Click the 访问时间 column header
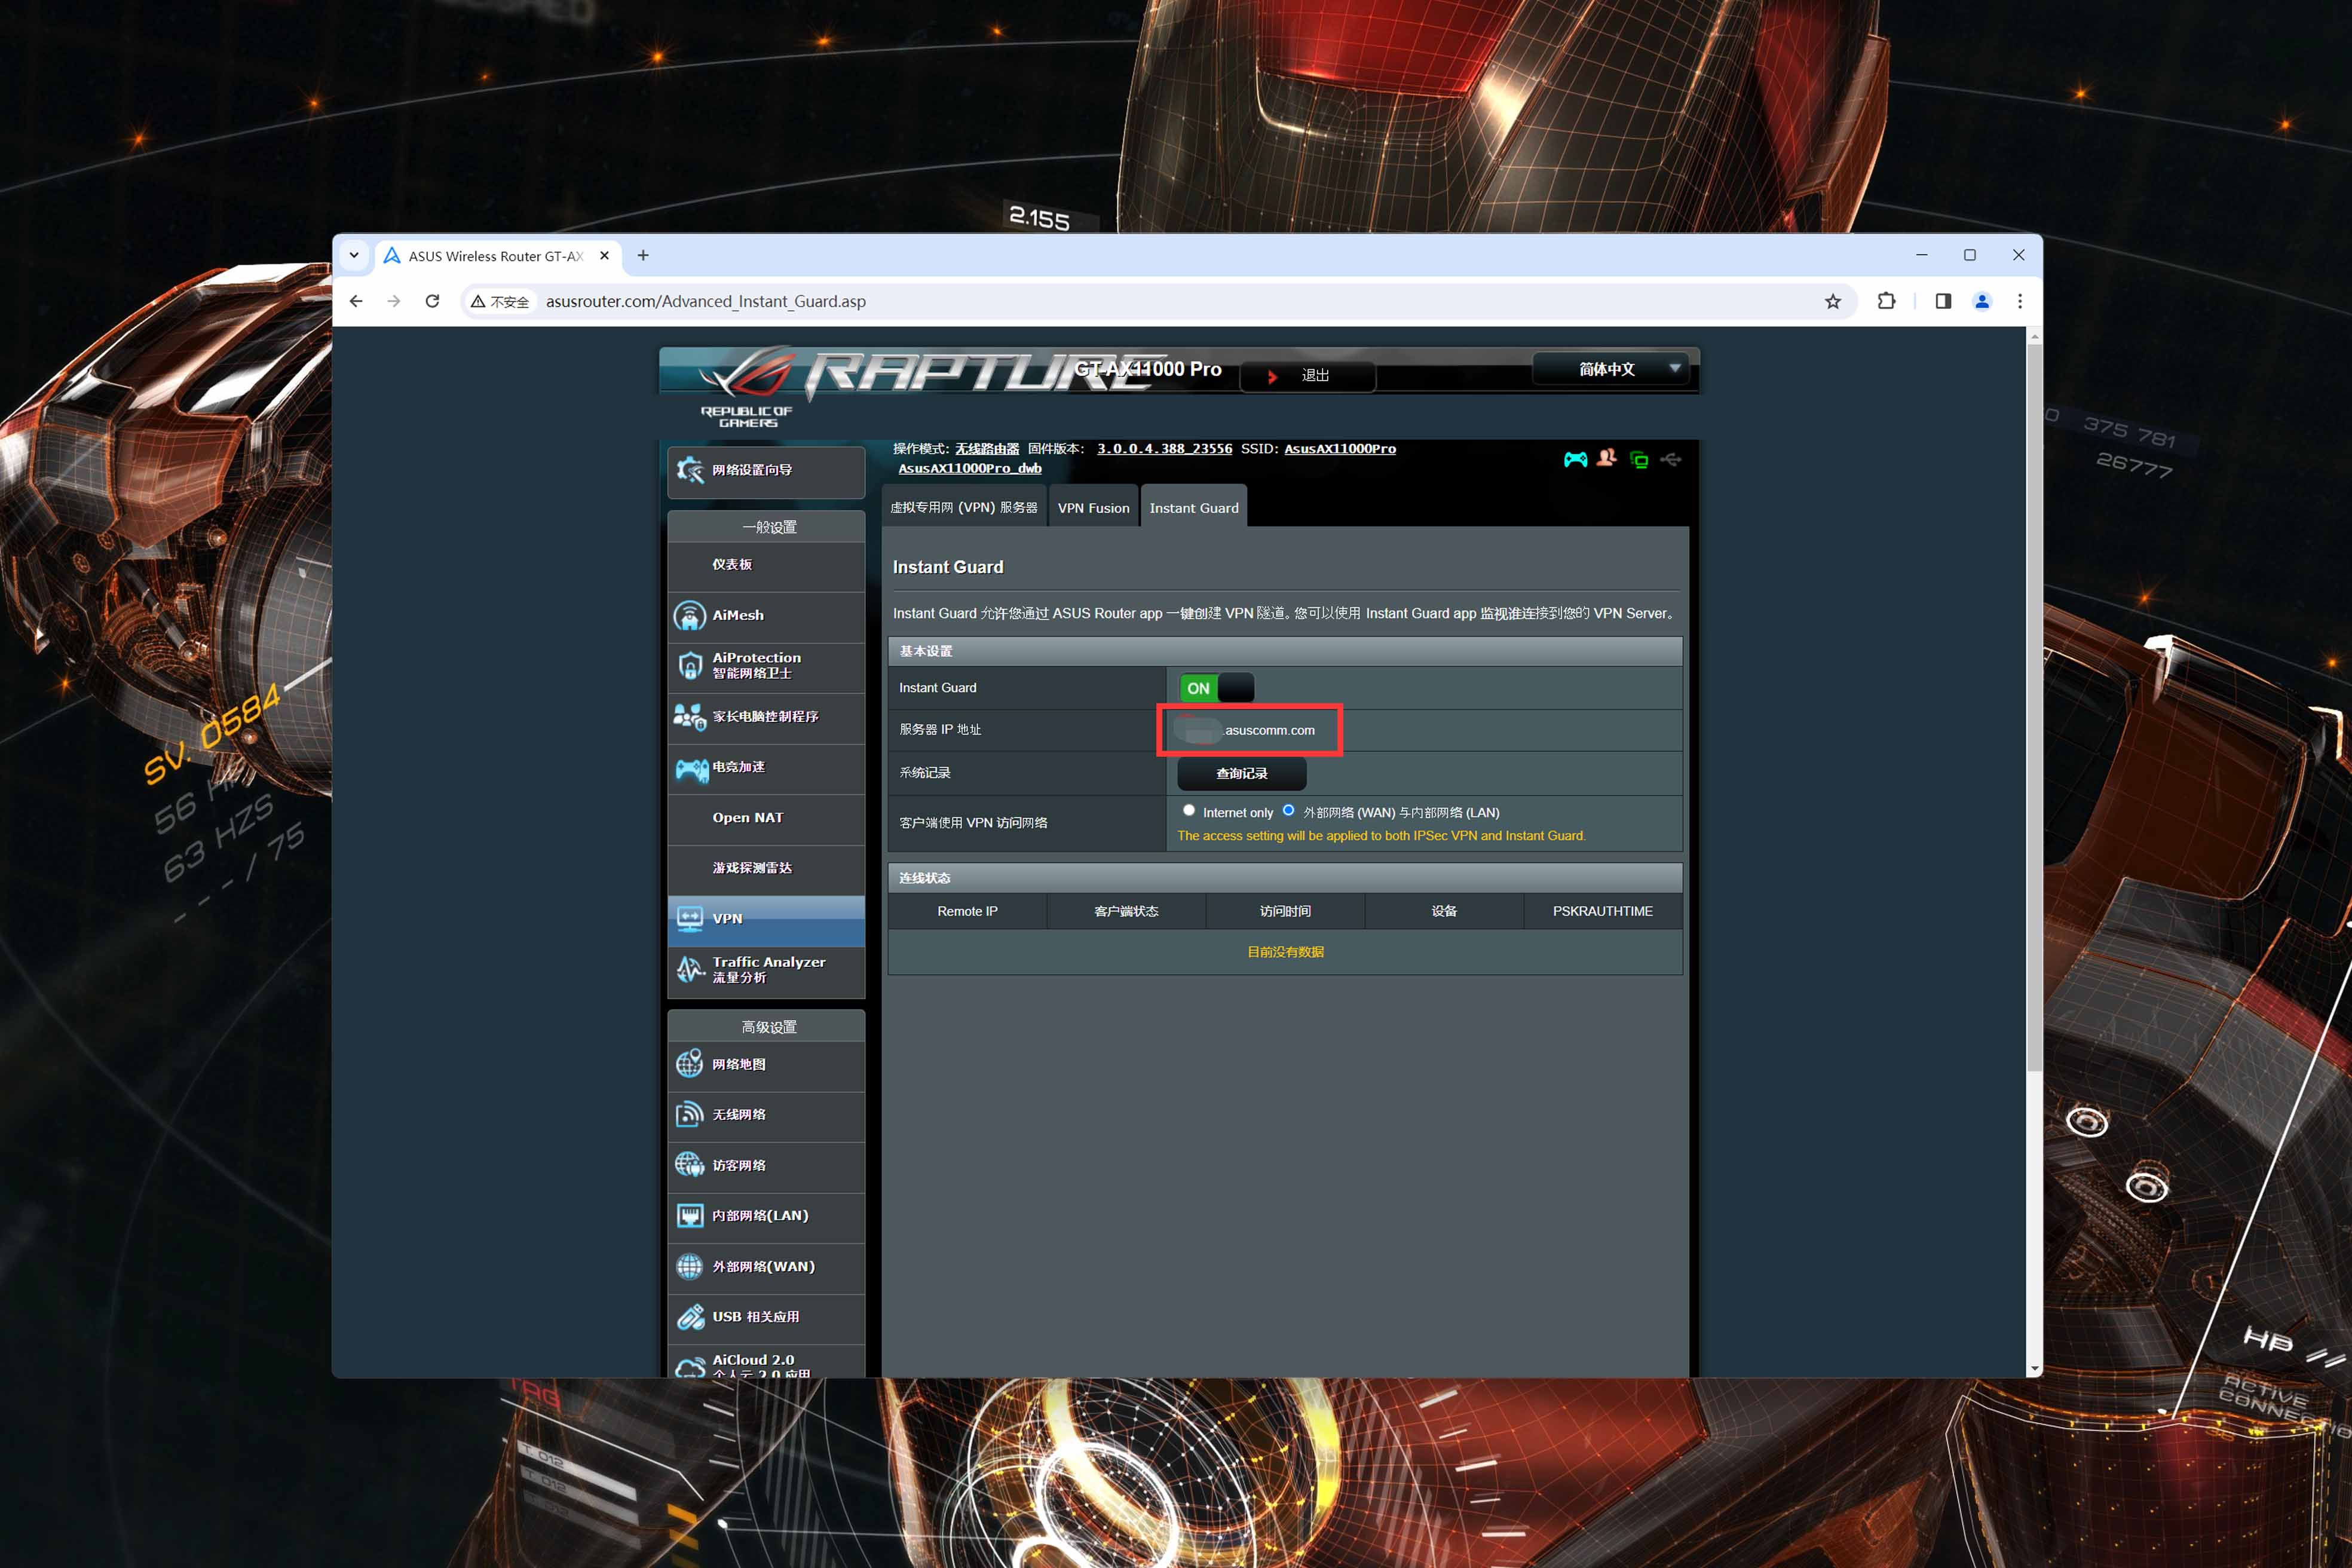2352x1568 pixels. [x=1285, y=911]
